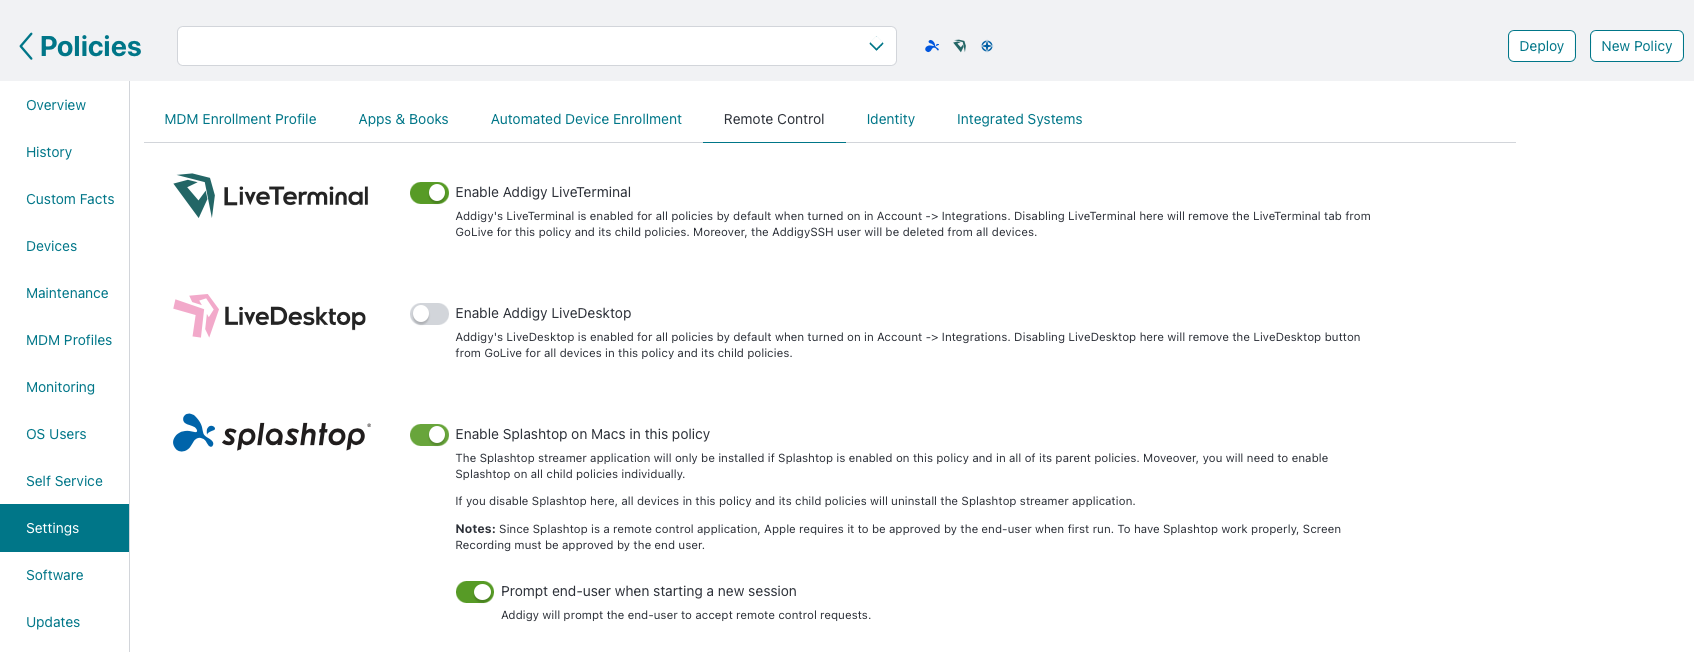Create a New Policy
This screenshot has height=652, width=1694.
(x=1637, y=46)
